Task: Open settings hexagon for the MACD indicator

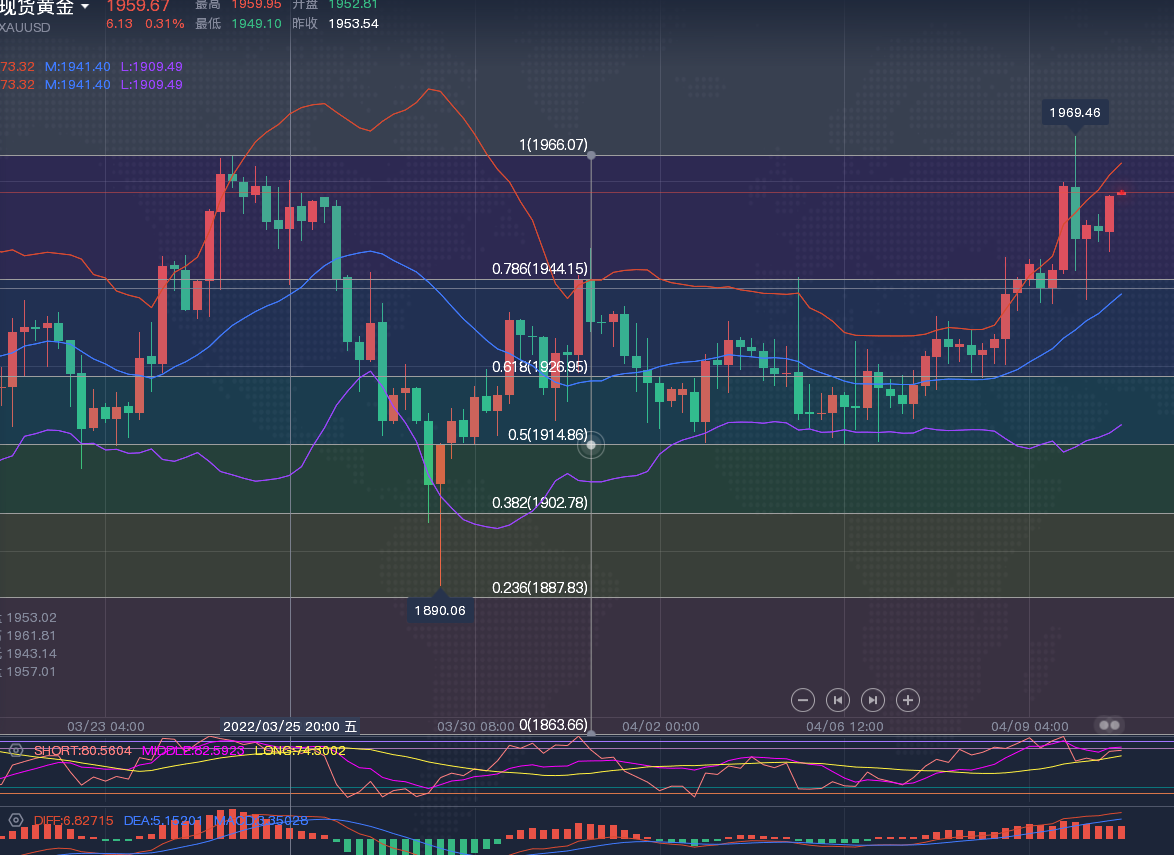Action: (16, 820)
